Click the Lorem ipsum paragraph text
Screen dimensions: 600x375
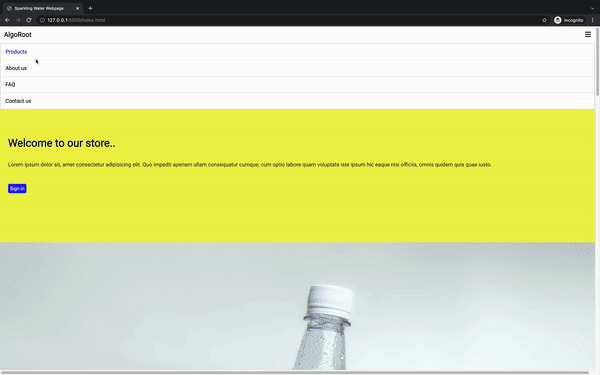[x=249, y=165]
